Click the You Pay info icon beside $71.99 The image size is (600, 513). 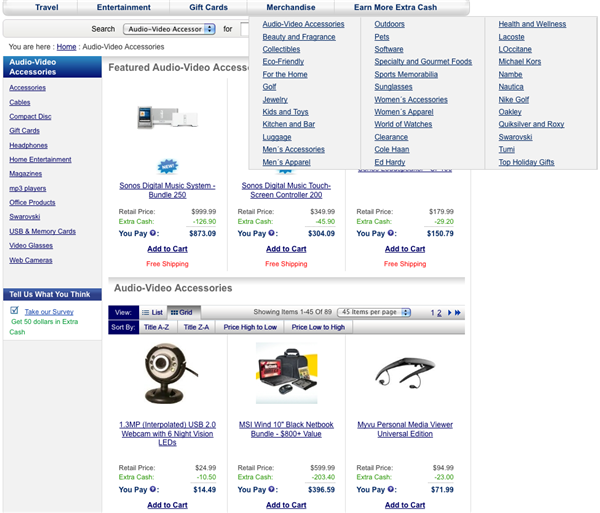pyautogui.click(x=390, y=489)
